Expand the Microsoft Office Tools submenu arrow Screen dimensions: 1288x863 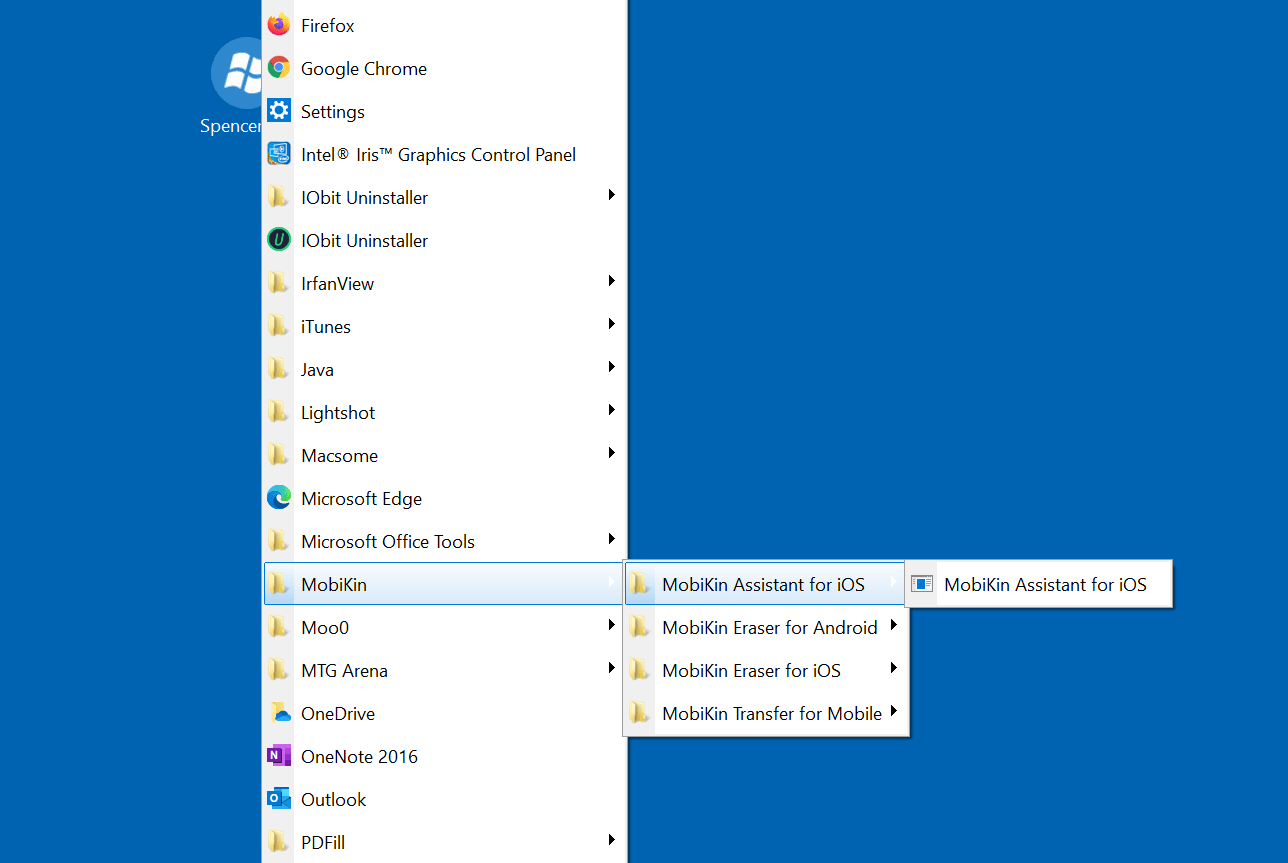pos(611,539)
